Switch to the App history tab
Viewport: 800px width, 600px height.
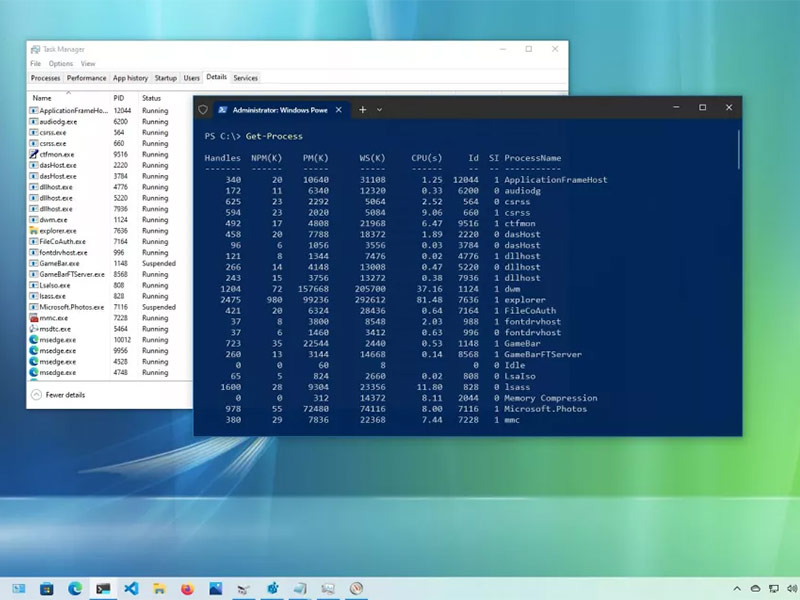coord(130,78)
